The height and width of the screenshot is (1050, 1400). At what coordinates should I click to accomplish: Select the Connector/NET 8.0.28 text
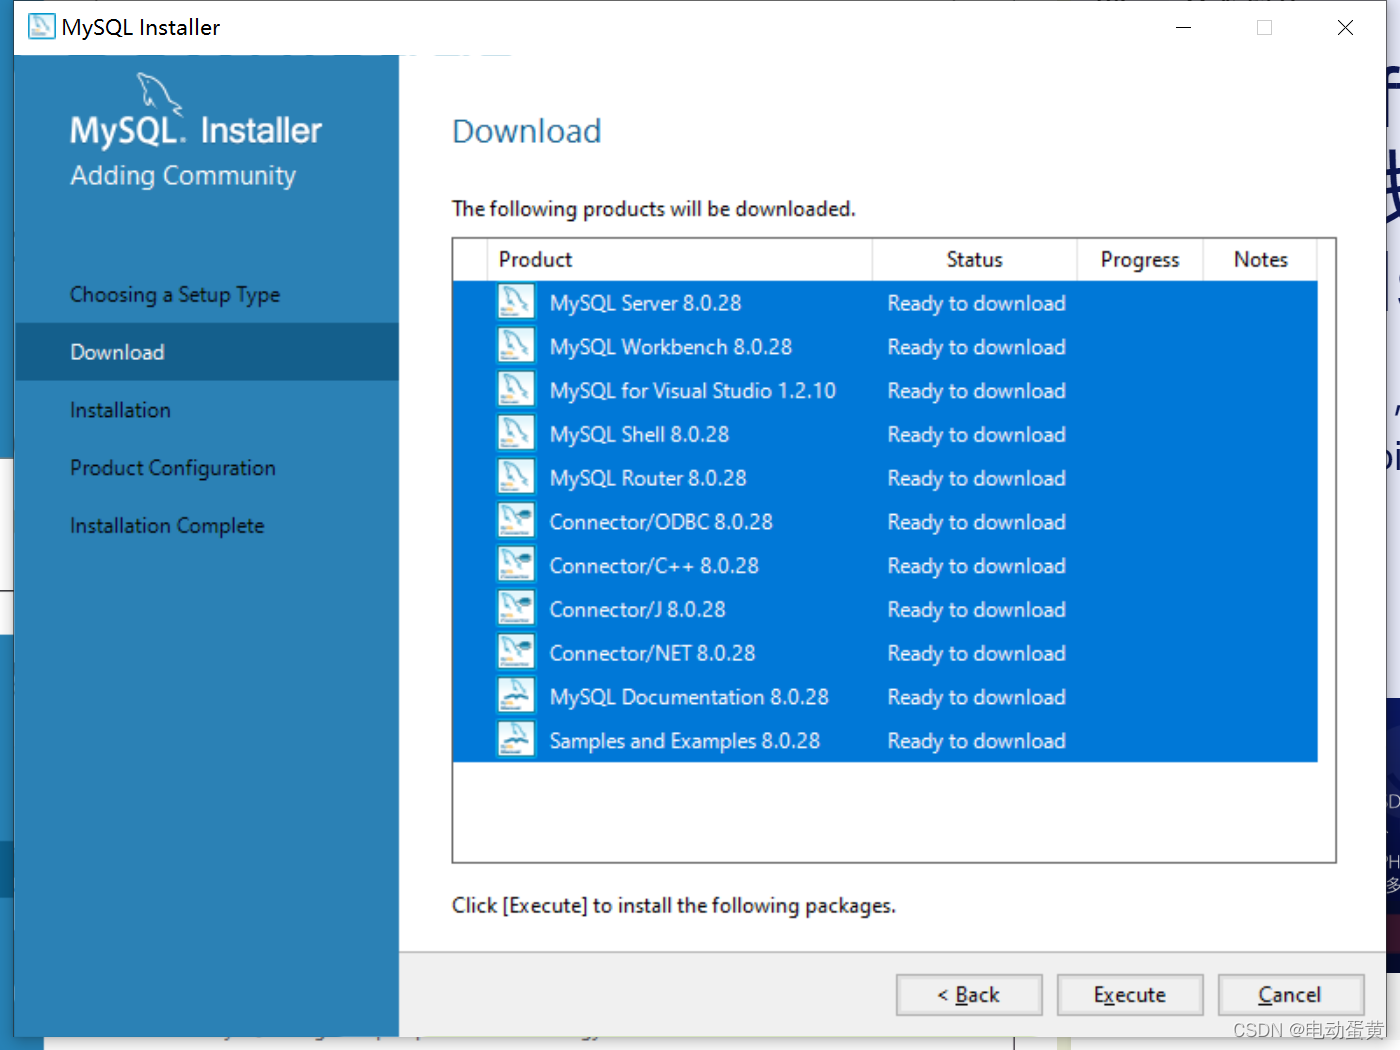(x=652, y=654)
